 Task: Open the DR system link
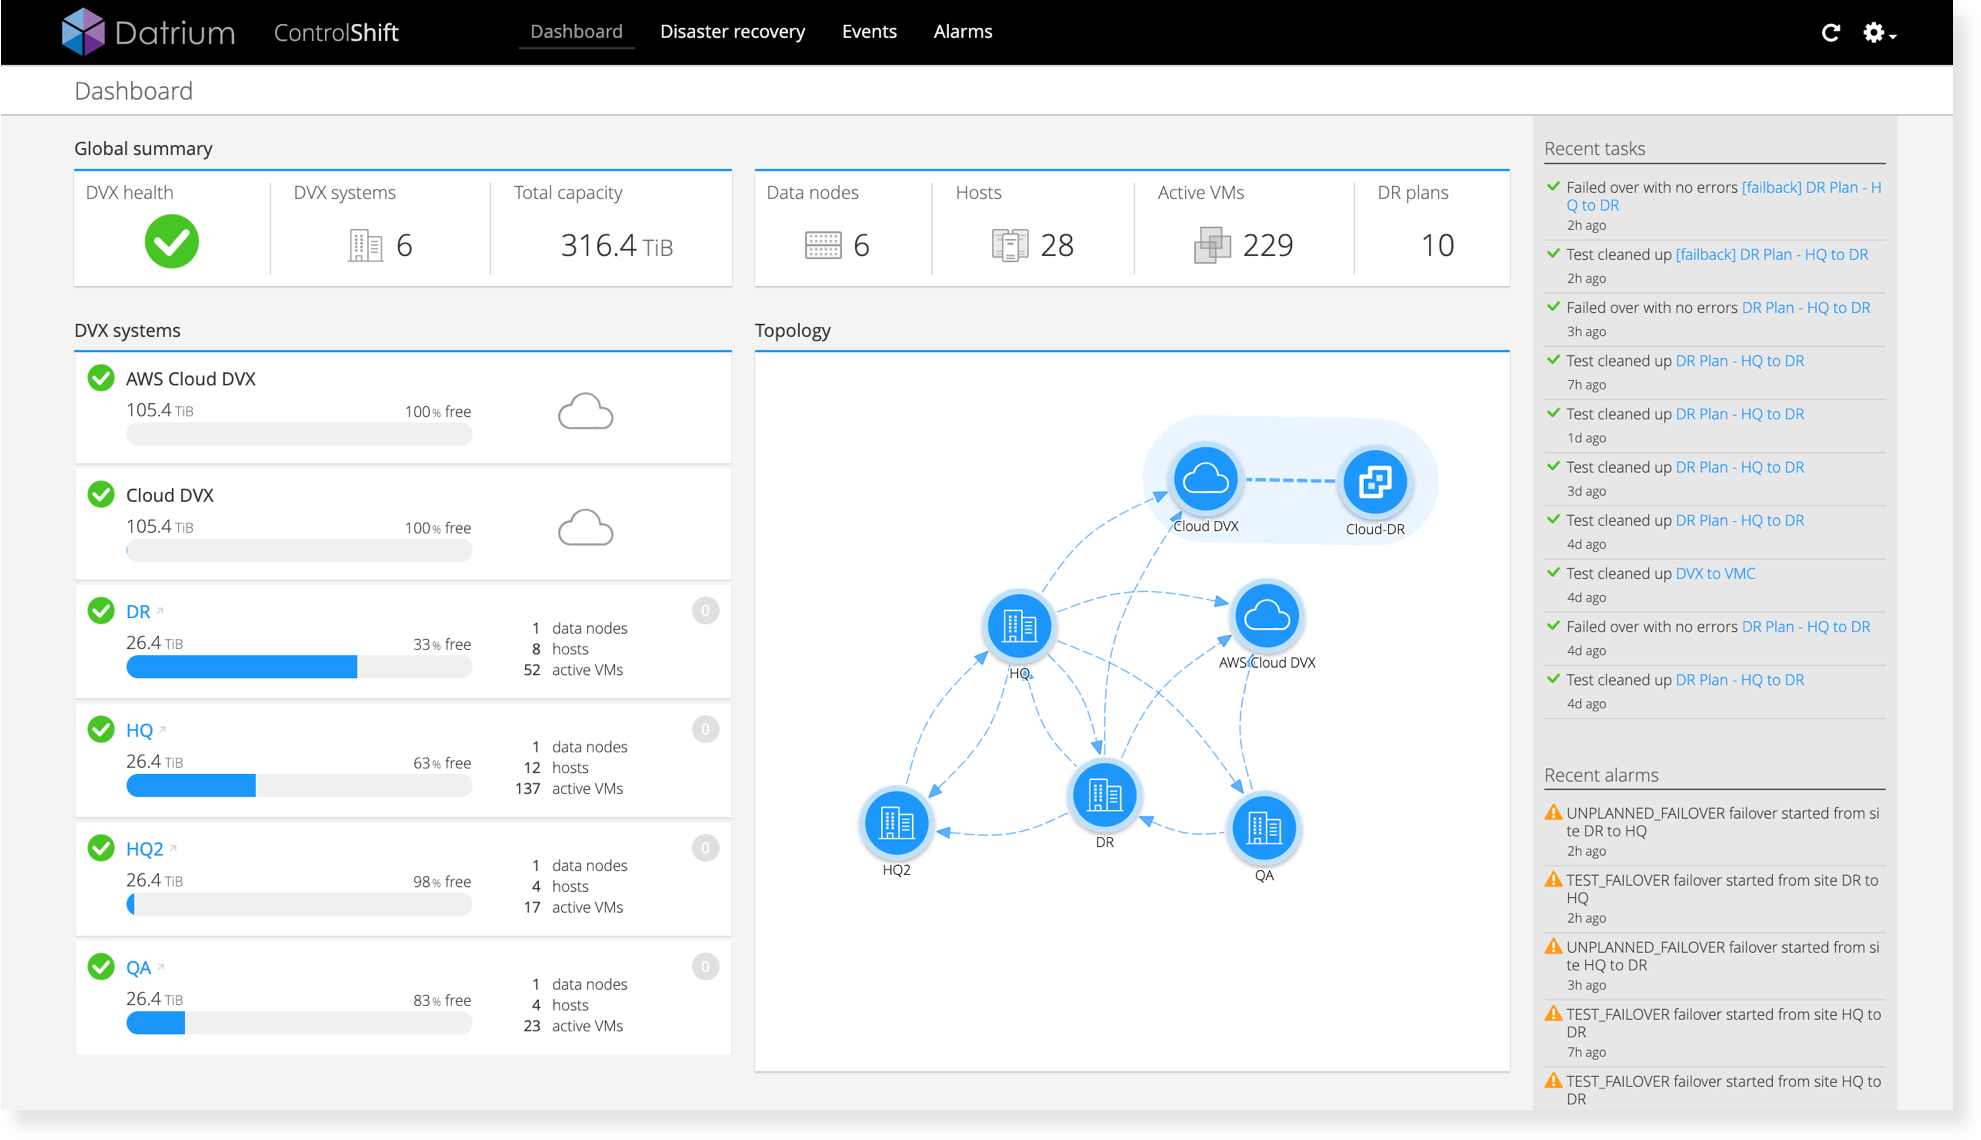(x=138, y=612)
